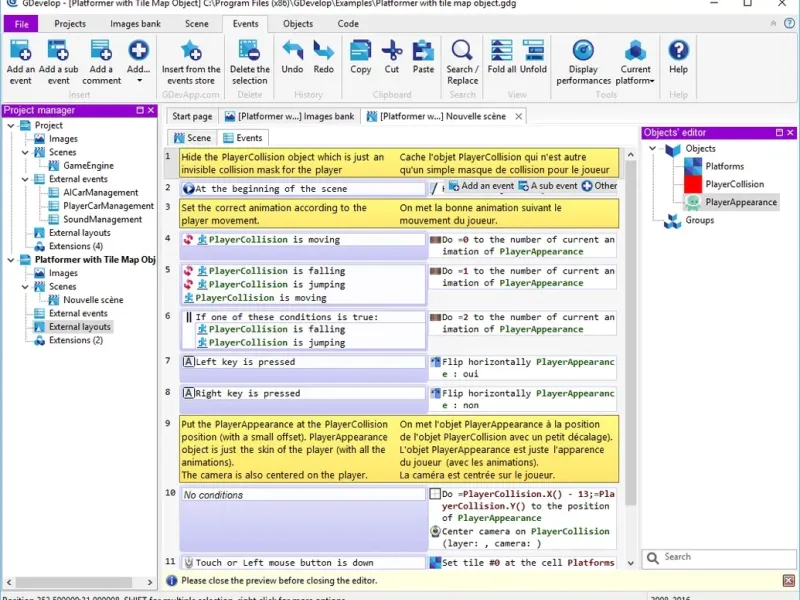Click Add a sub event icon
800x600 pixels.
click(58, 51)
